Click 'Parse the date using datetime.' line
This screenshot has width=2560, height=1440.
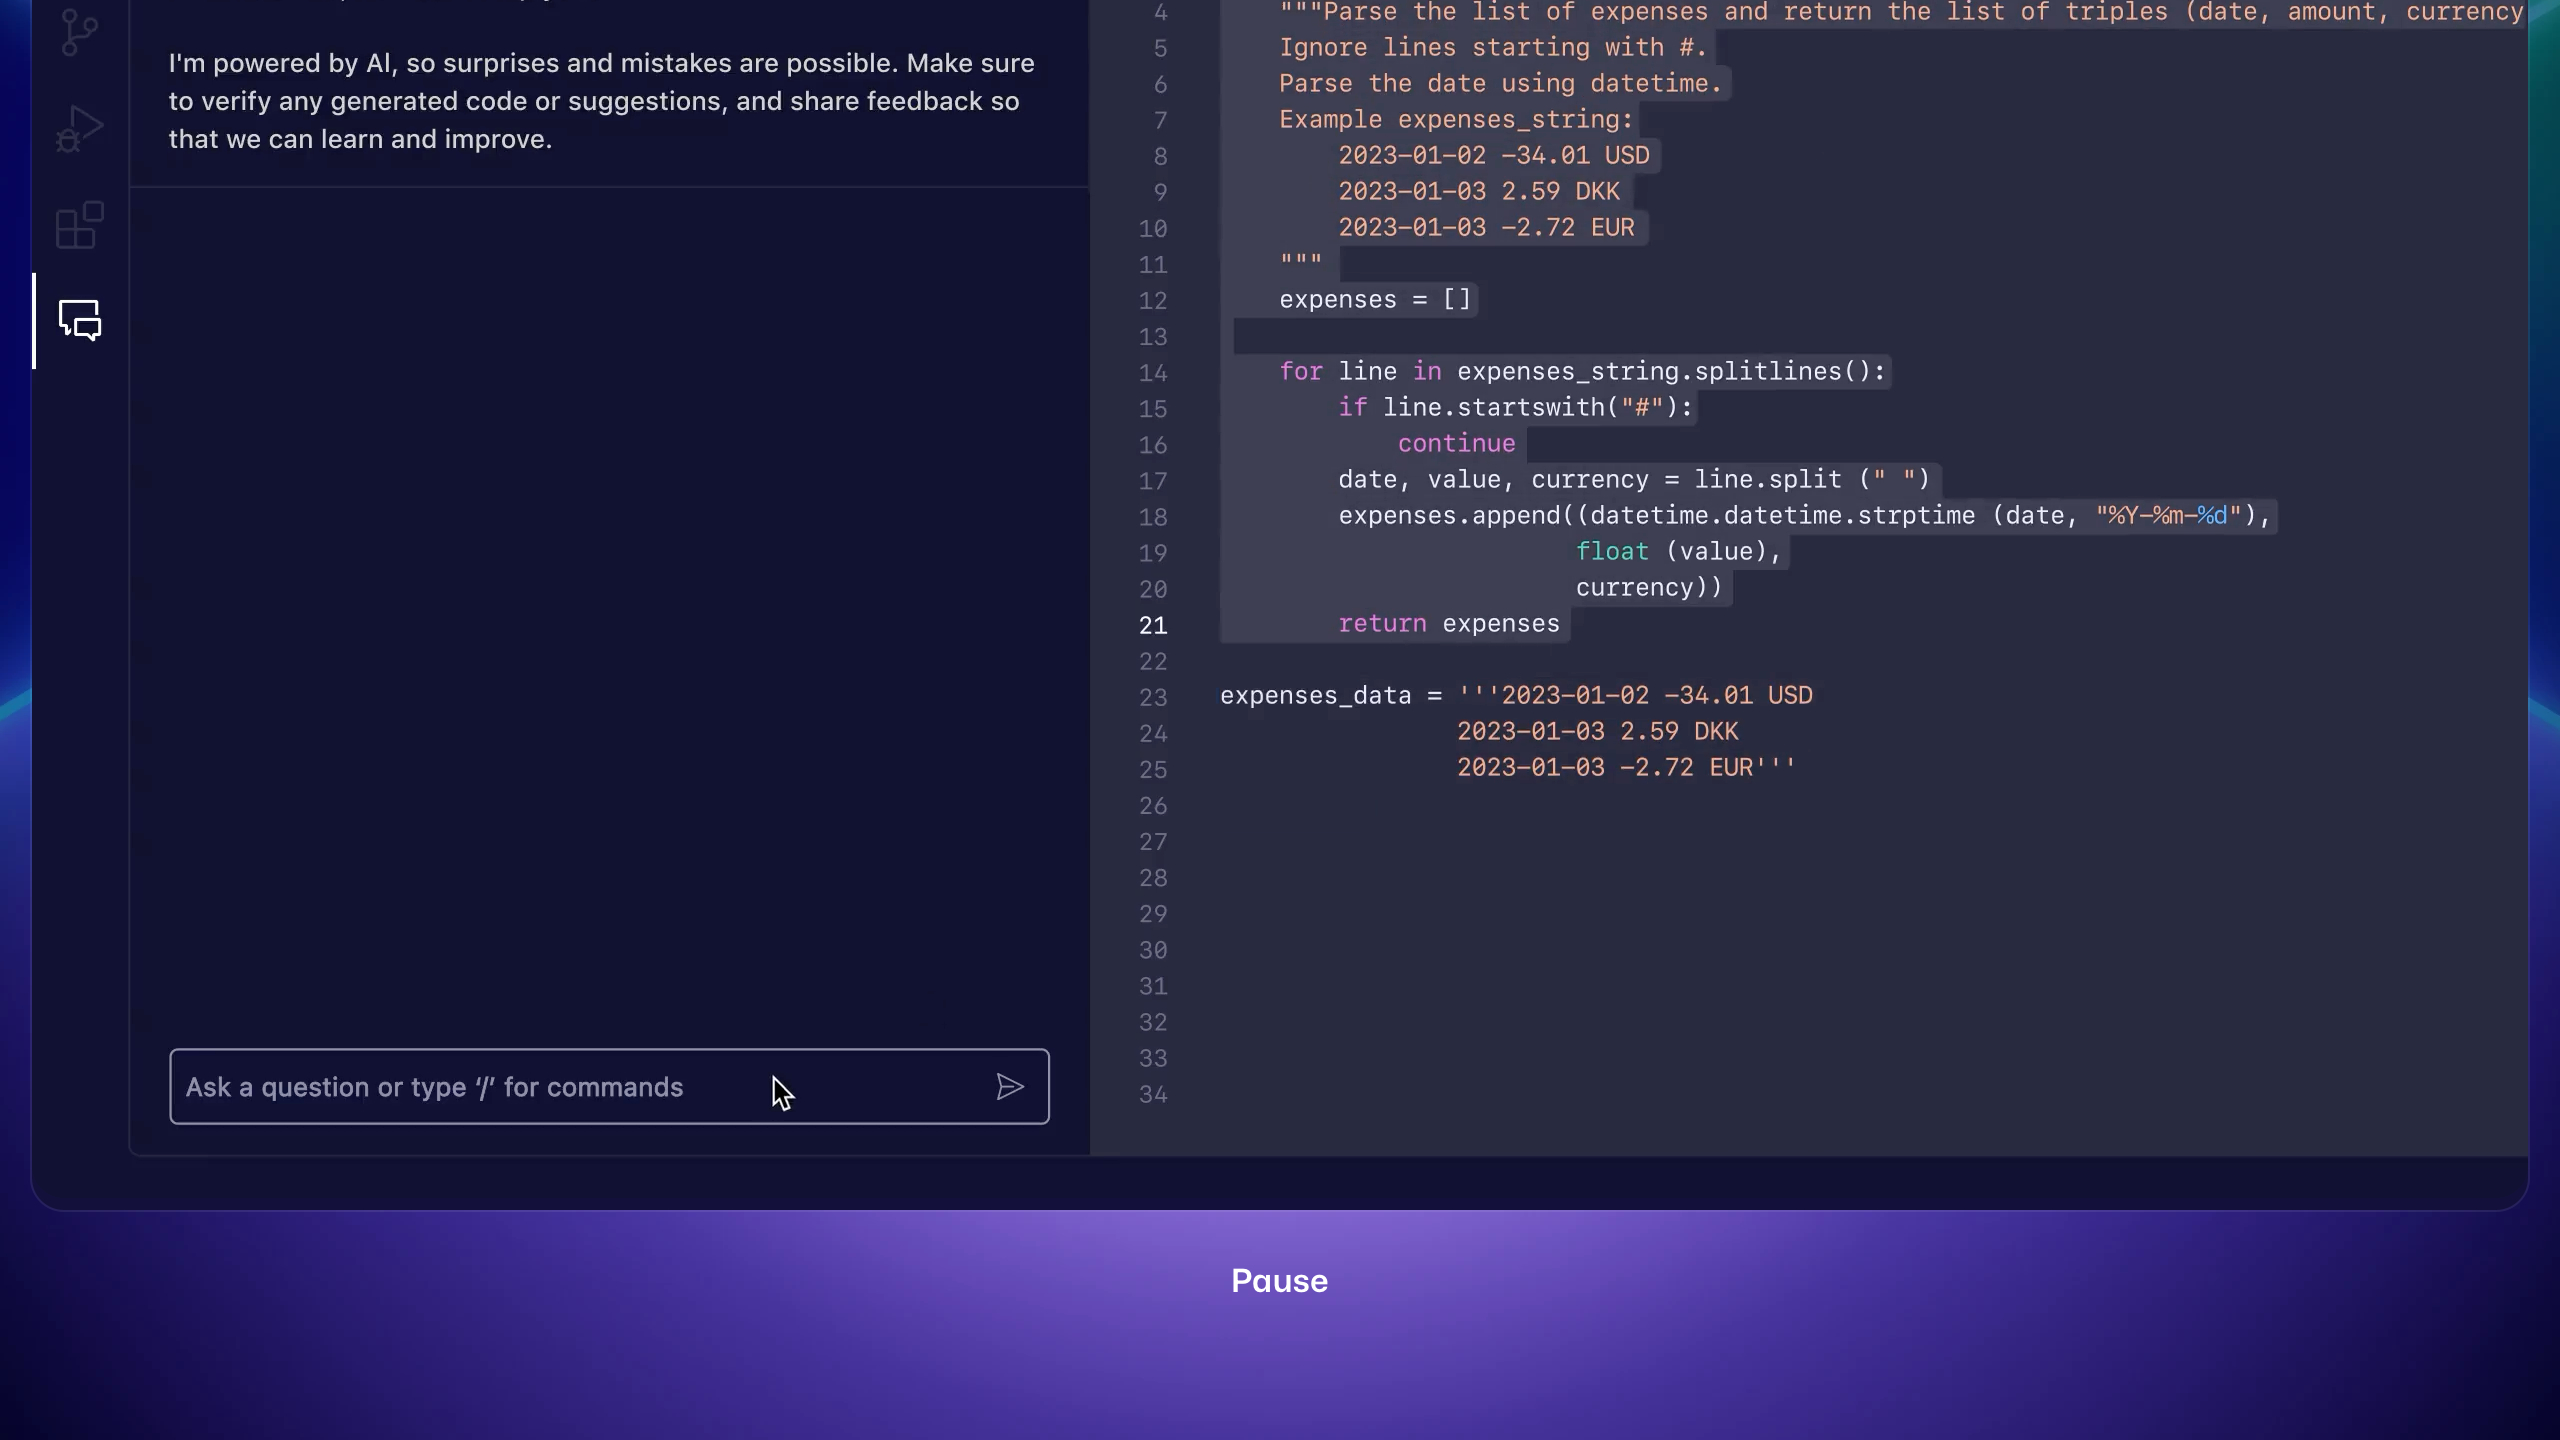point(1500,84)
